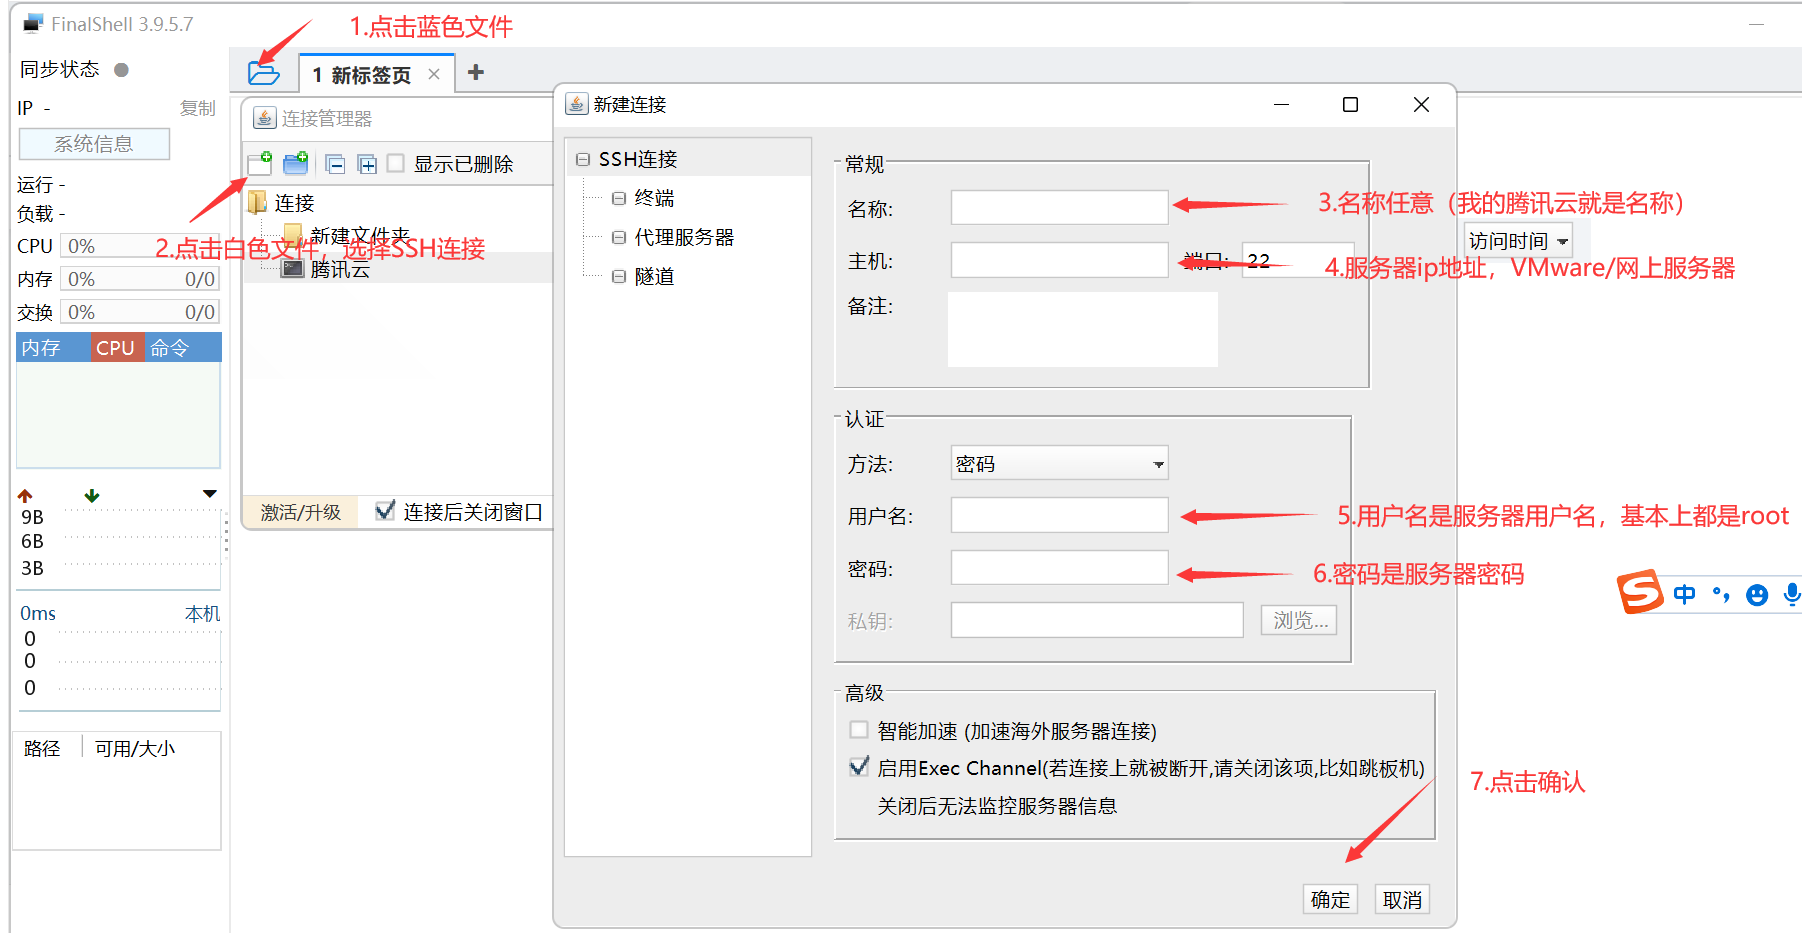The height and width of the screenshot is (933, 1802).
Task: Toggle the 显示已删除 checkbox
Action: click(396, 163)
